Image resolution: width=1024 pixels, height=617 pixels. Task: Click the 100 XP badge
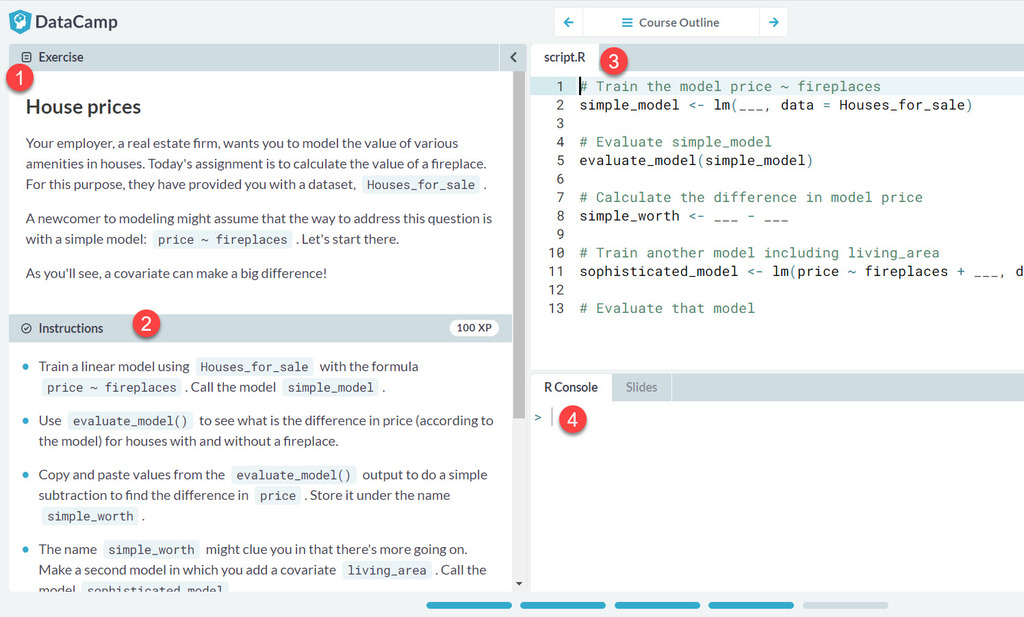[x=473, y=327]
